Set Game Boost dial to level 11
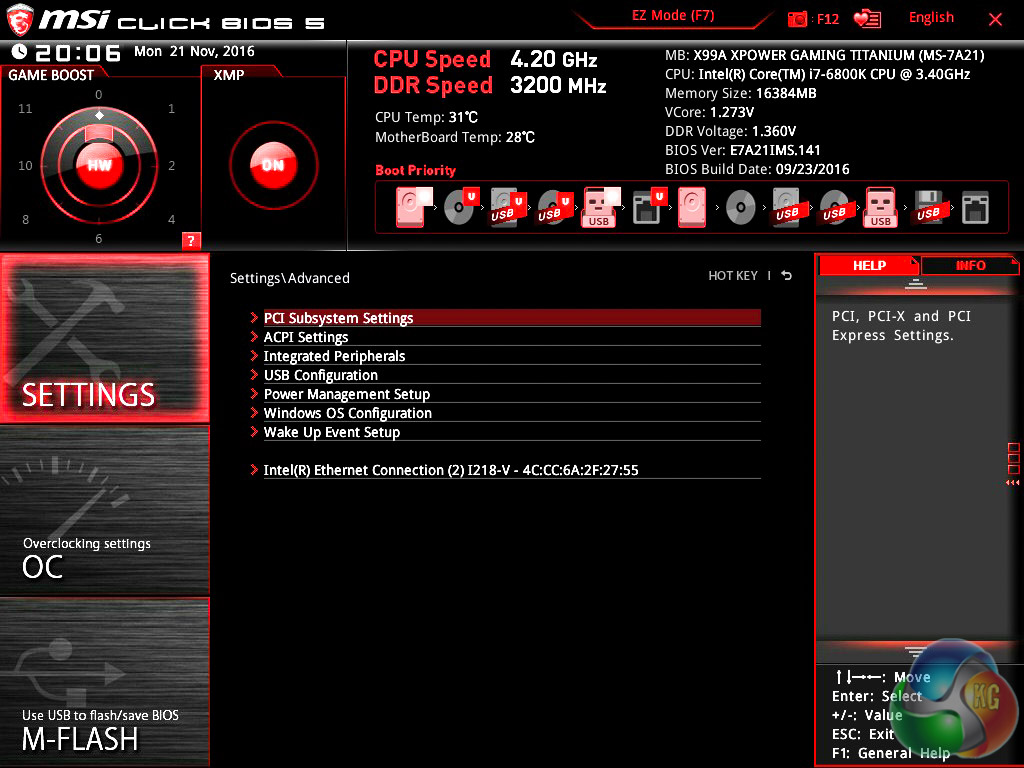1024x768 pixels. [25, 108]
